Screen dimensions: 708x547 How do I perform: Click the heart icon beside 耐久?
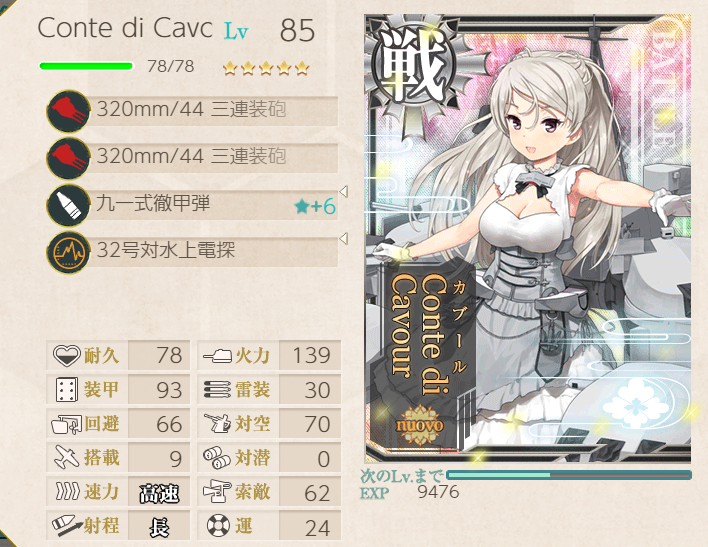tap(66, 355)
